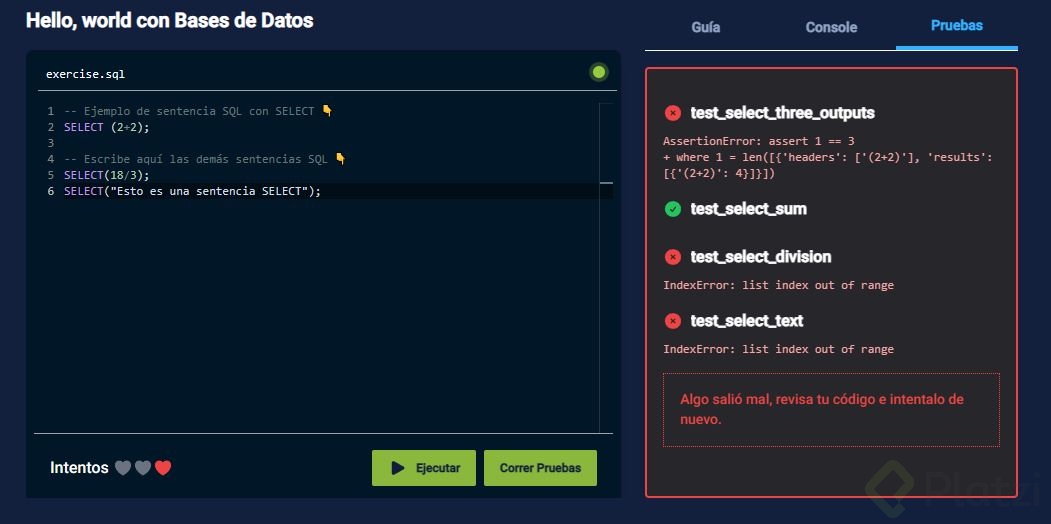Select the Pruebas tab
This screenshot has width=1051, height=524.
point(956,26)
